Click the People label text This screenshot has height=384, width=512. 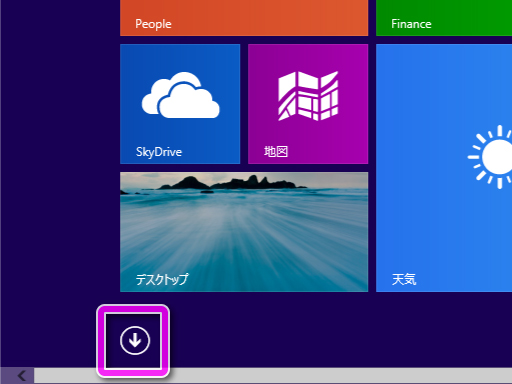[x=153, y=24]
